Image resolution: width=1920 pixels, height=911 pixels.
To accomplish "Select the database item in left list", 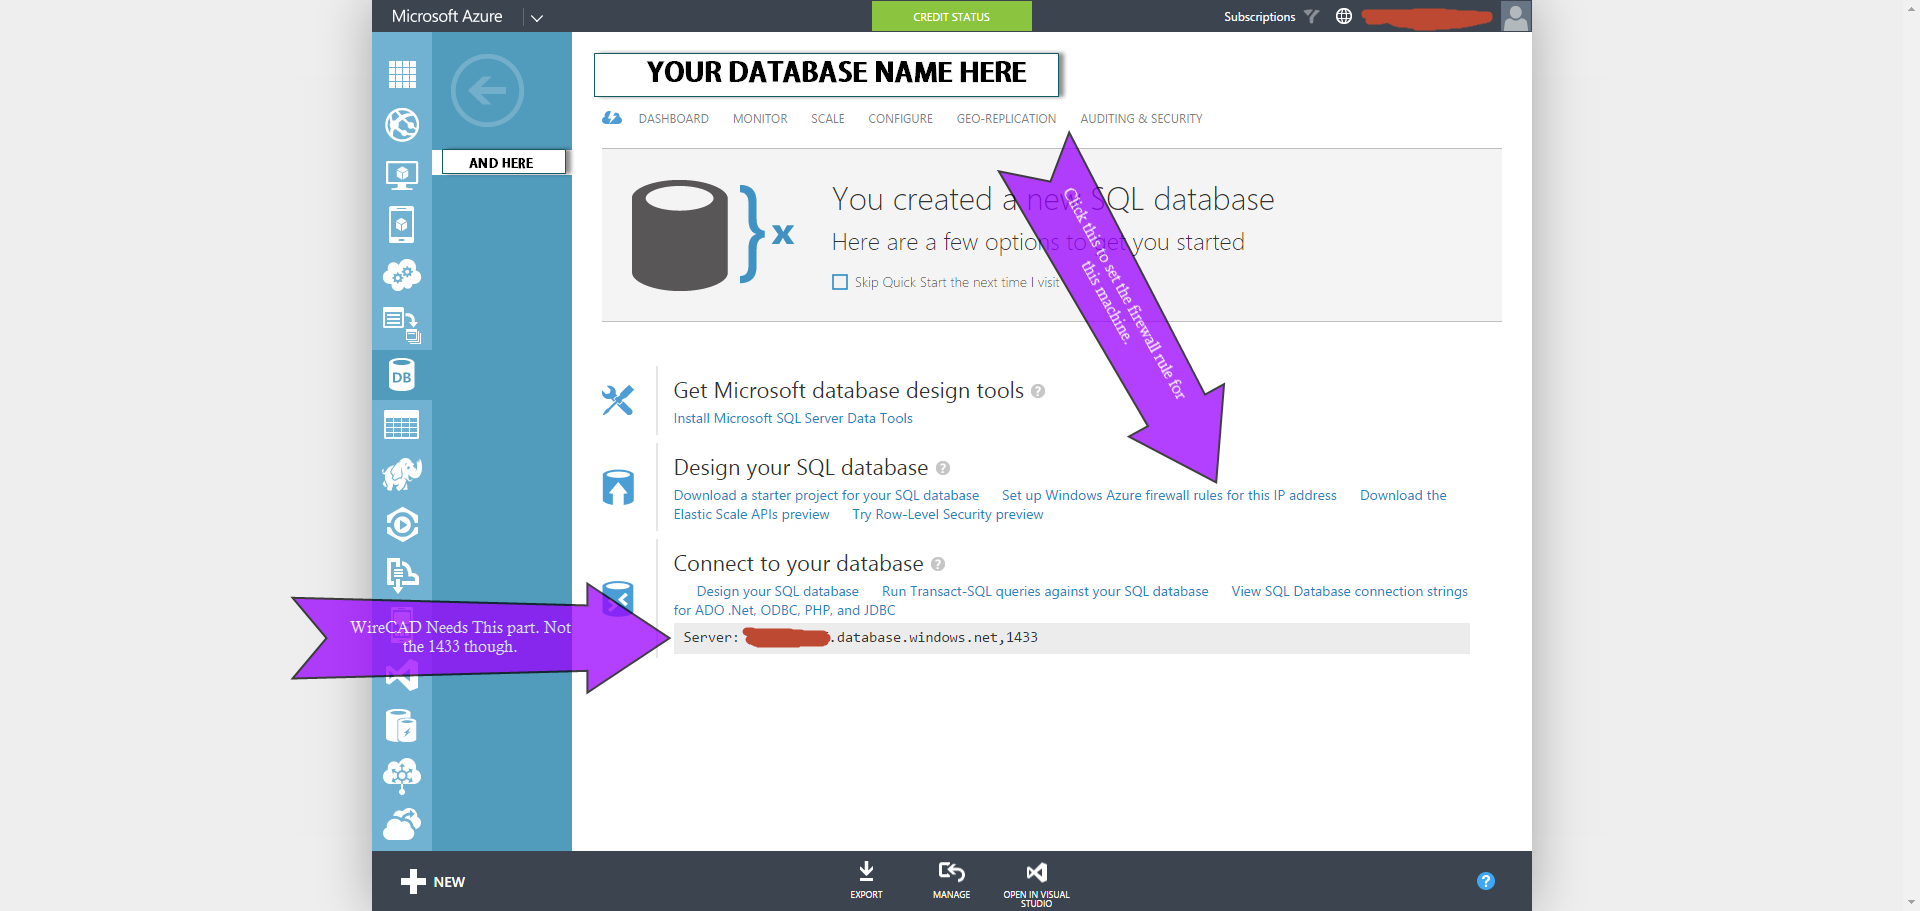I will [x=502, y=162].
